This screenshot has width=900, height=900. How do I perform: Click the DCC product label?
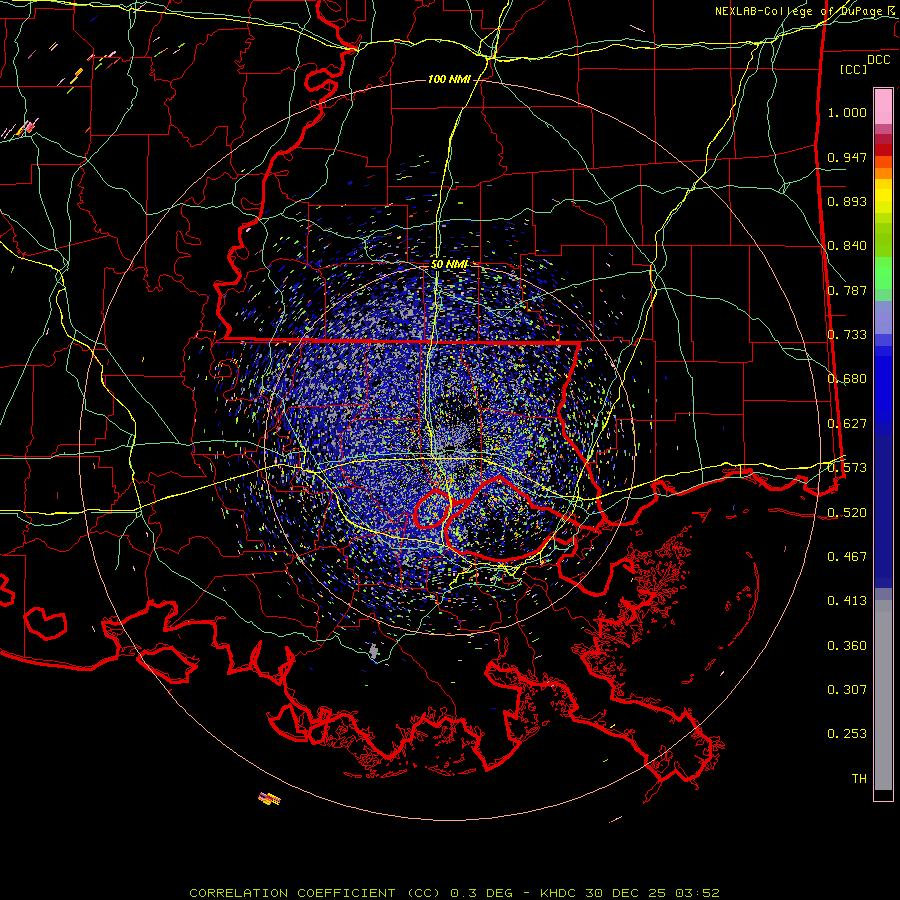pyautogui.click(x=878, y=60)
